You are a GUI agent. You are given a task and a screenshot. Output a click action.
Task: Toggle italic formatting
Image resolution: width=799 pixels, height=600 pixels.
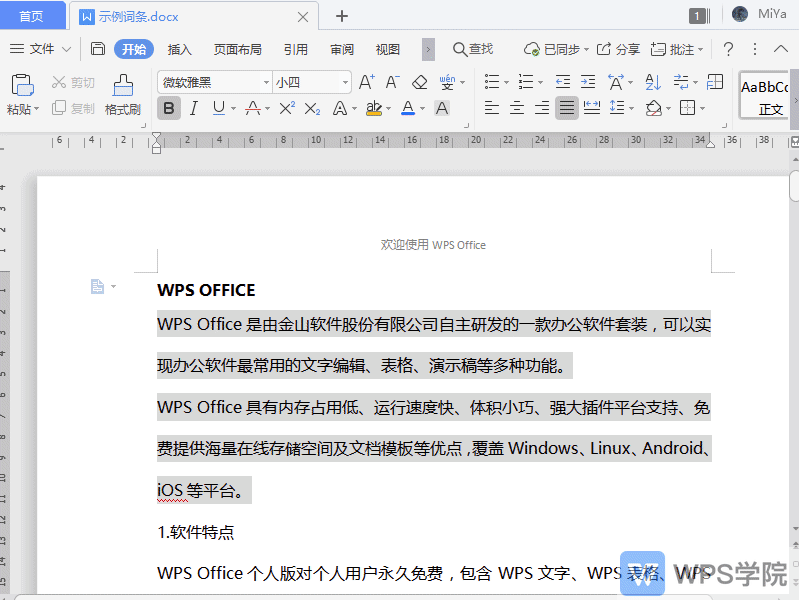pyautogui.click(x=194, y=108)
